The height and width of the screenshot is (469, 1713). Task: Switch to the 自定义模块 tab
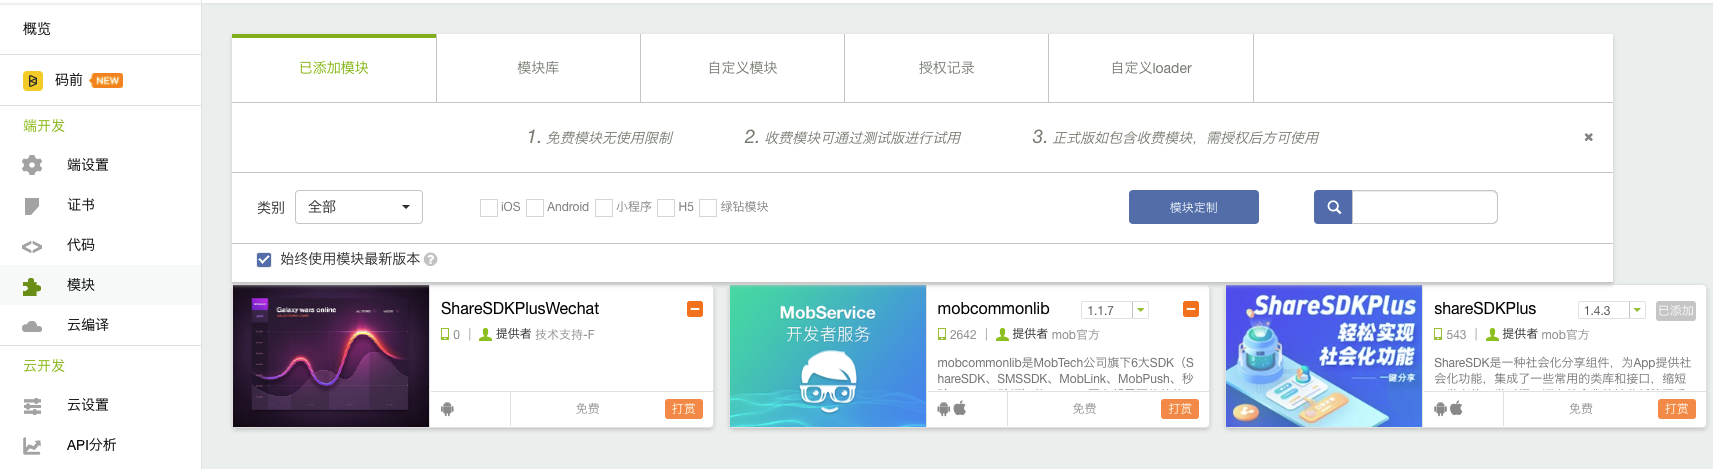pyautogui.click(x=742, y=68)
